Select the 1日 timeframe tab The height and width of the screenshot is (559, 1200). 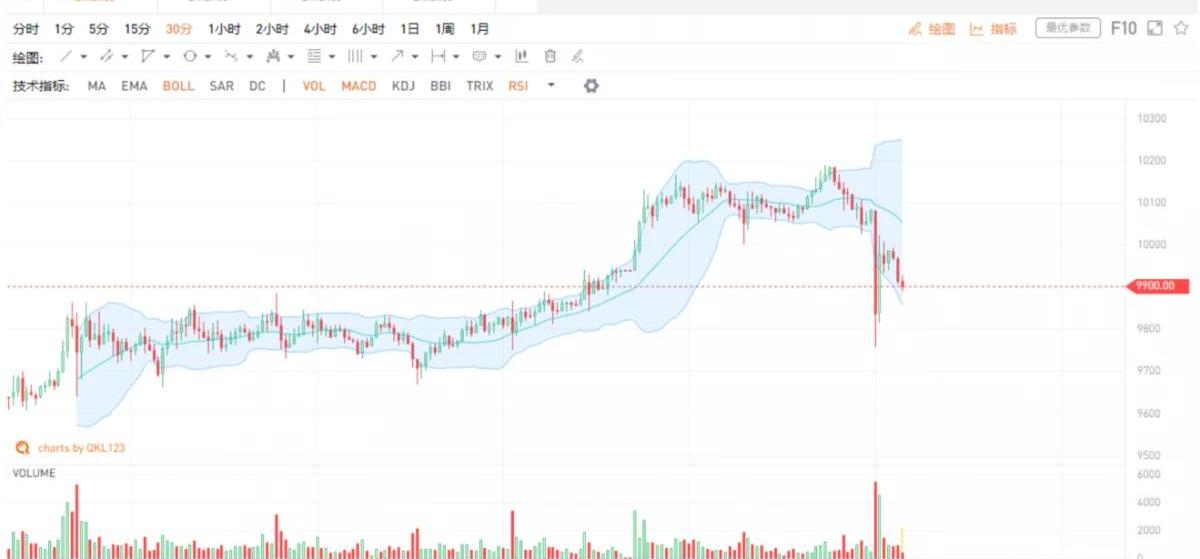click(409, 29)
